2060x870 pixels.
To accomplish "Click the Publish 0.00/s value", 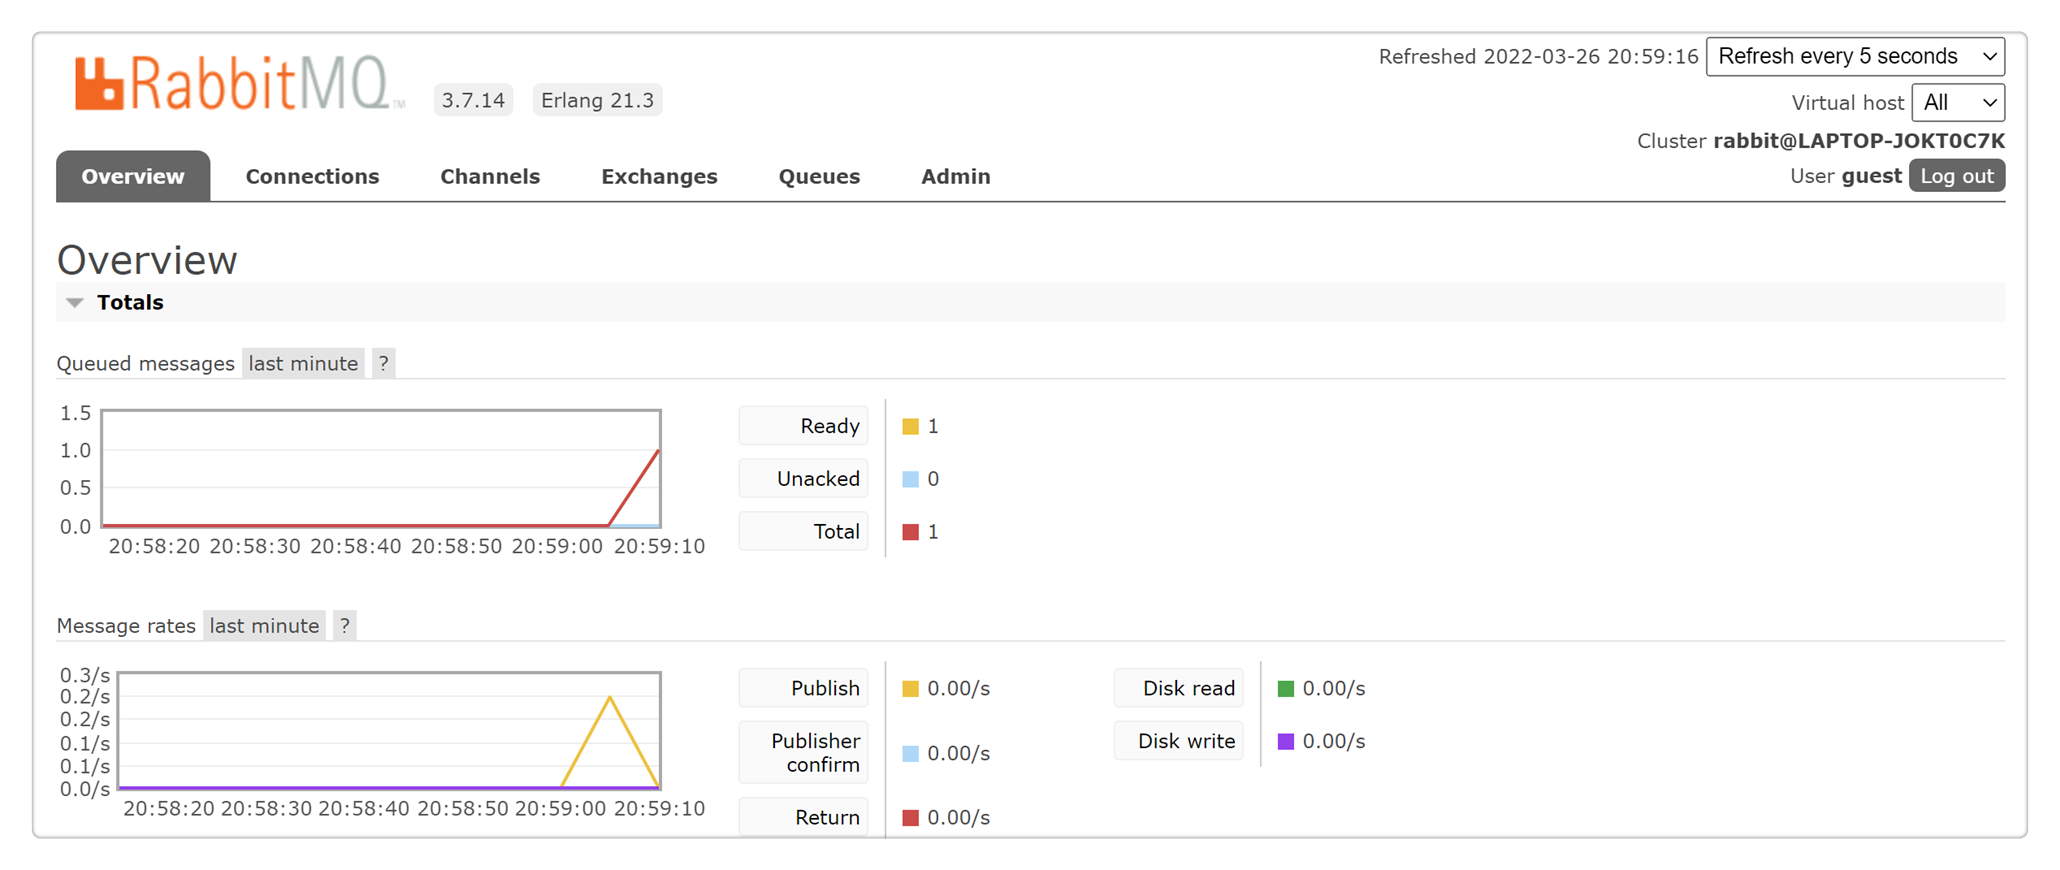I will (958, 689).
